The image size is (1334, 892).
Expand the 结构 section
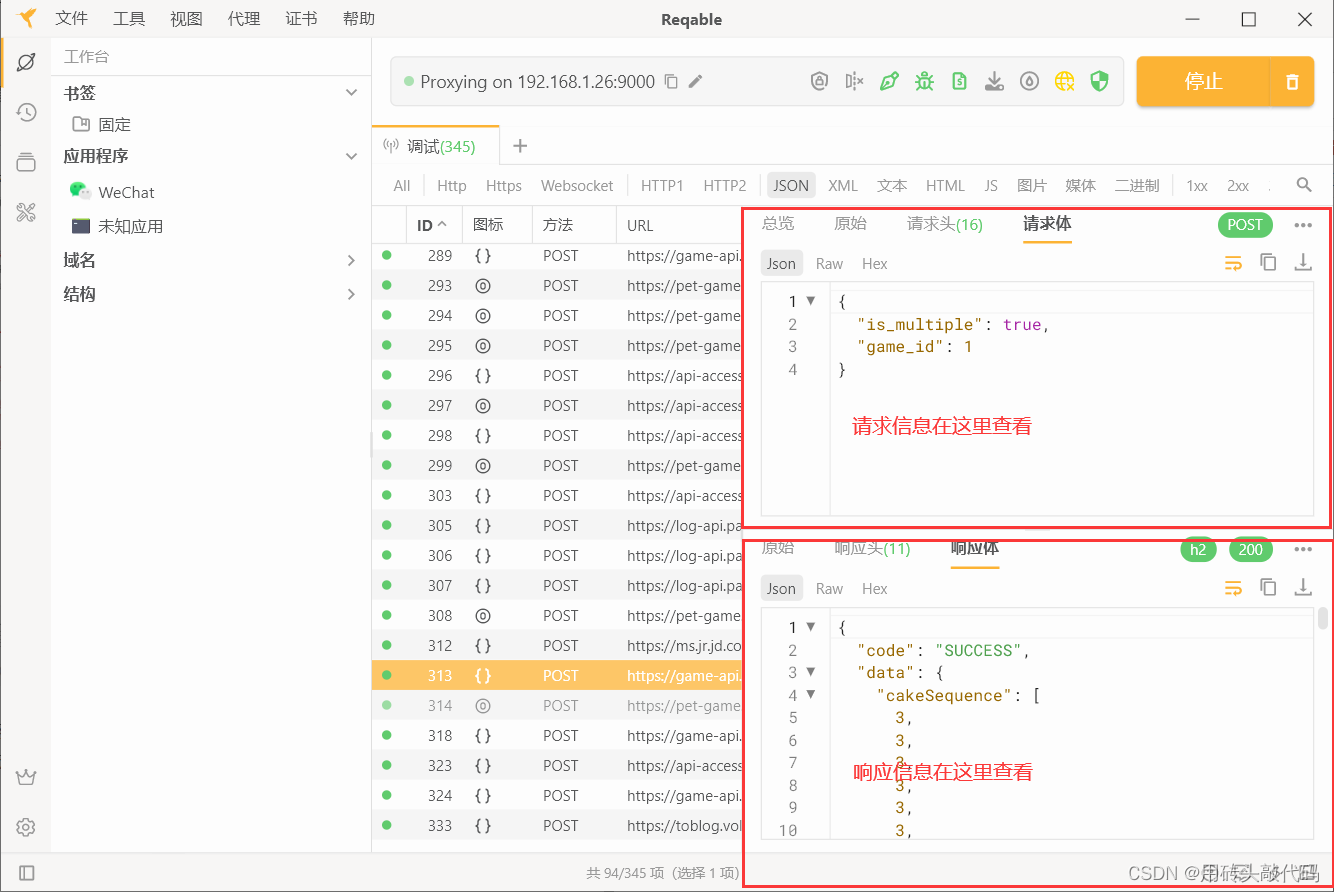point(351,294)
